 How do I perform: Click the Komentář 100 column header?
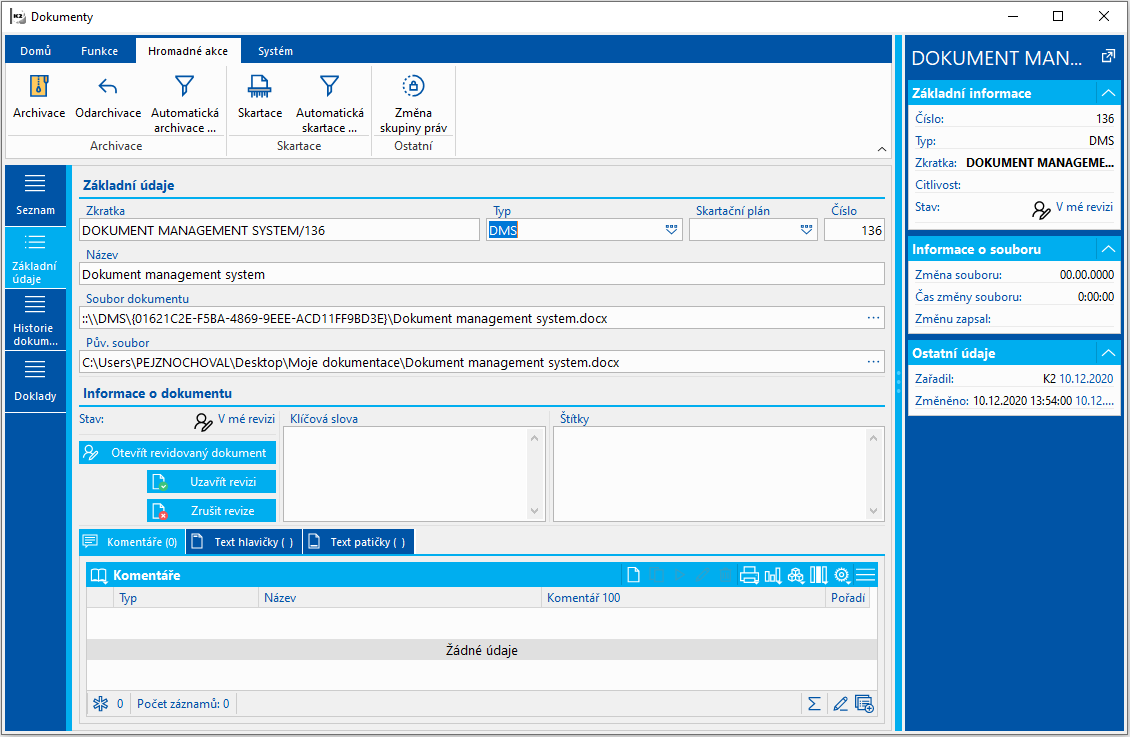pyautogui.click(x=683, y=598)
